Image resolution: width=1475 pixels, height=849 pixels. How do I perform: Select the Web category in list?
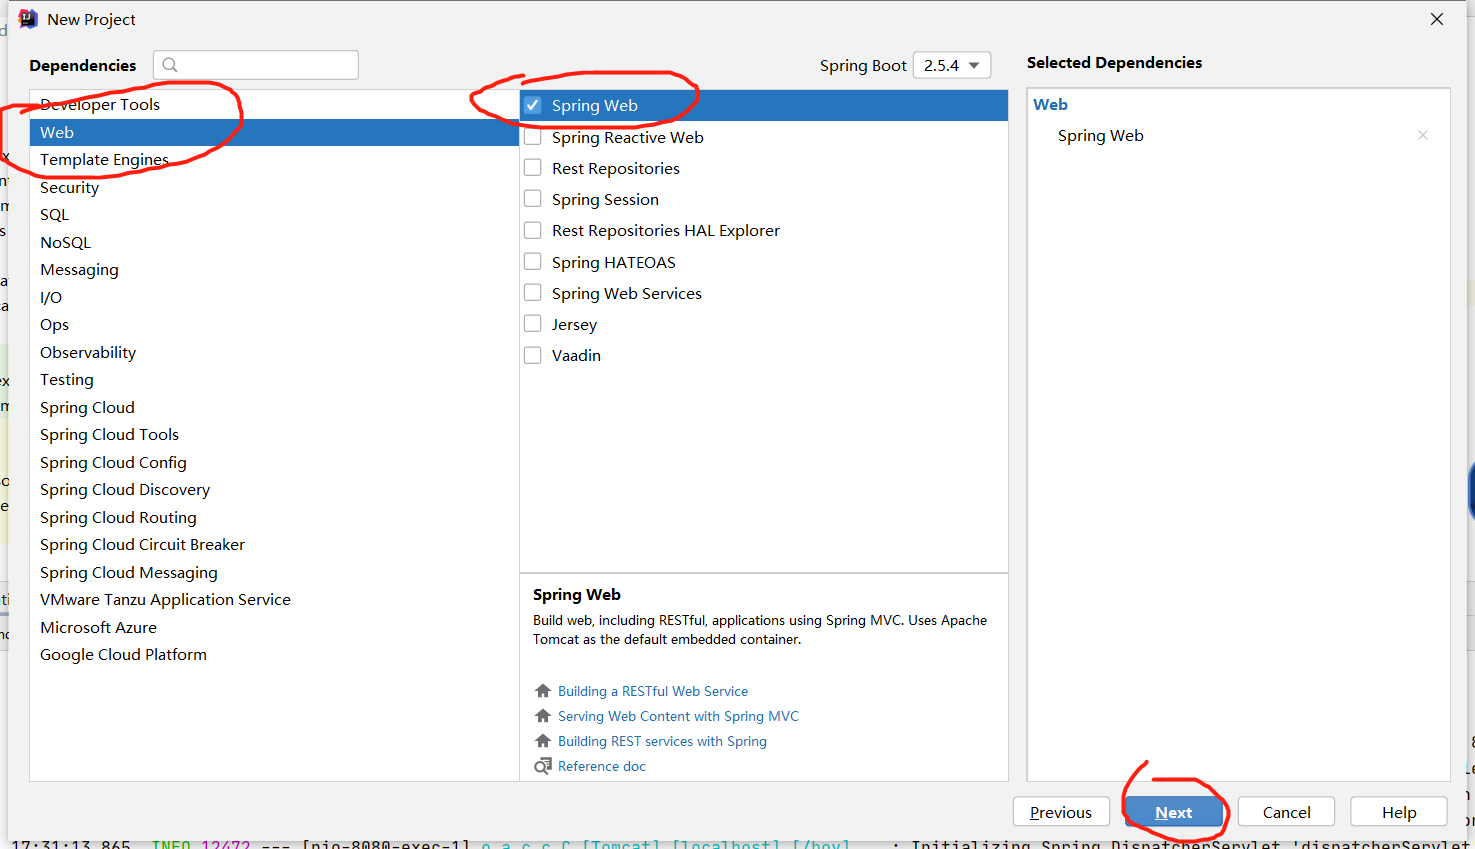coord(274,132)
